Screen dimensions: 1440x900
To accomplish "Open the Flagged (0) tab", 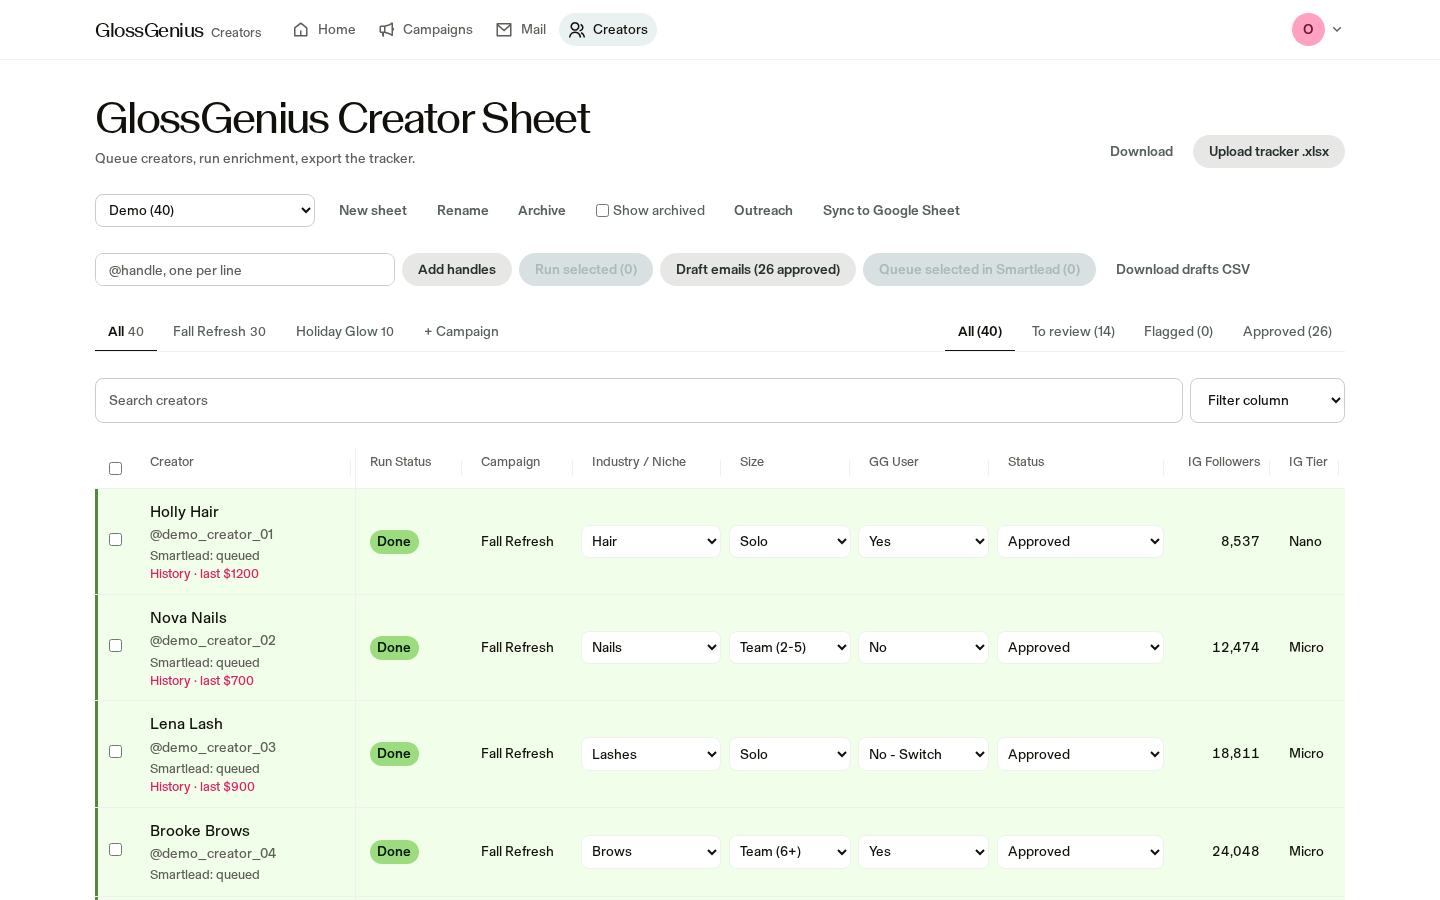I will (1178, 331).
